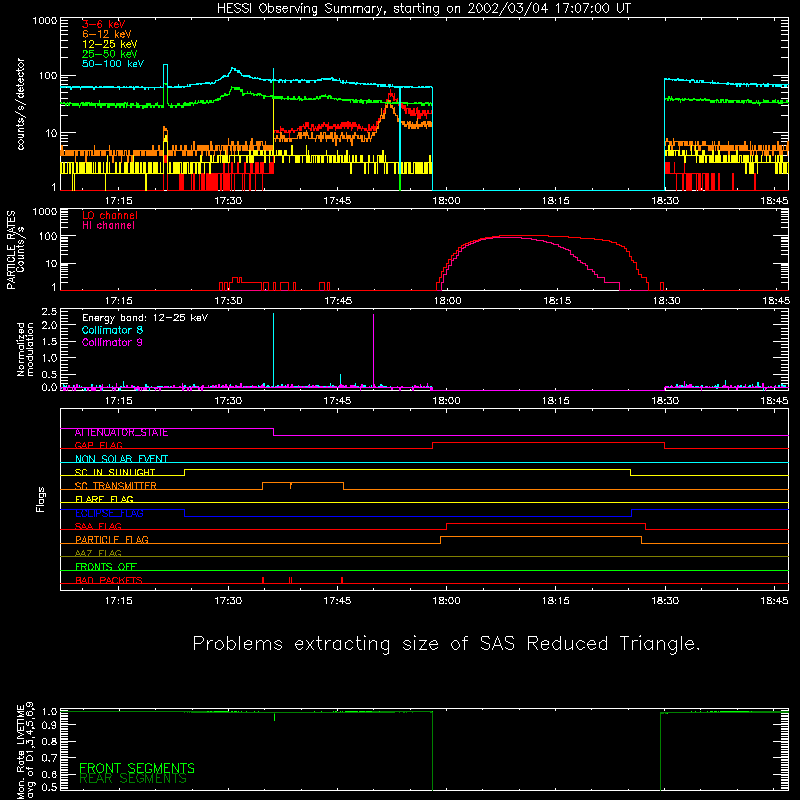Click the LO channel legend label
Screen dimensions: 800x800
pos(110,215)
